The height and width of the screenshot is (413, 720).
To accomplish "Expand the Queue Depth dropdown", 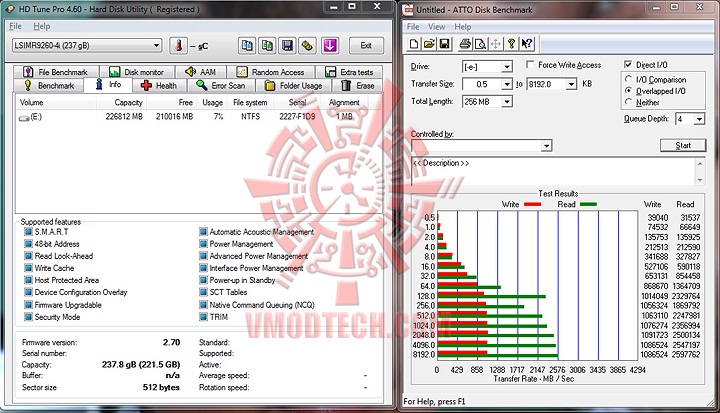I will point(699,119).
